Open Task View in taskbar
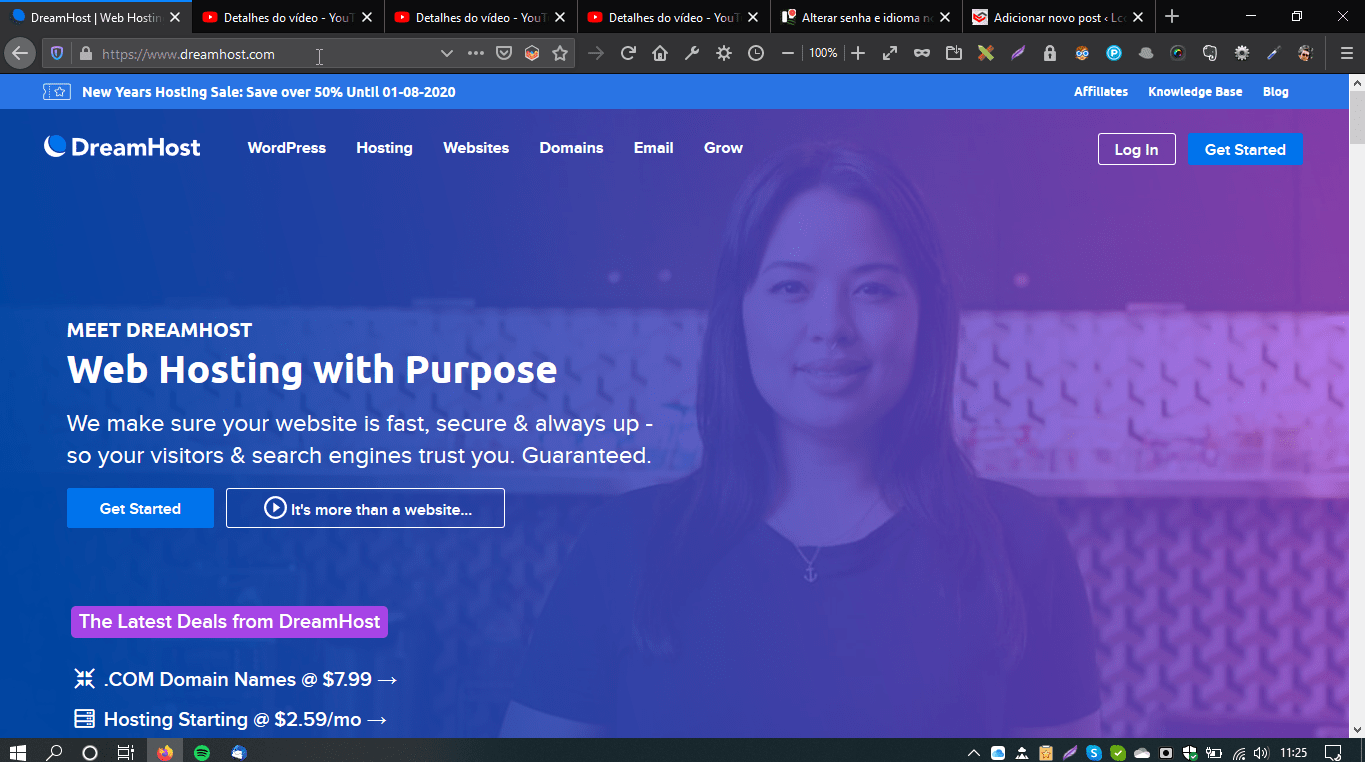 (x=126, y=752)
